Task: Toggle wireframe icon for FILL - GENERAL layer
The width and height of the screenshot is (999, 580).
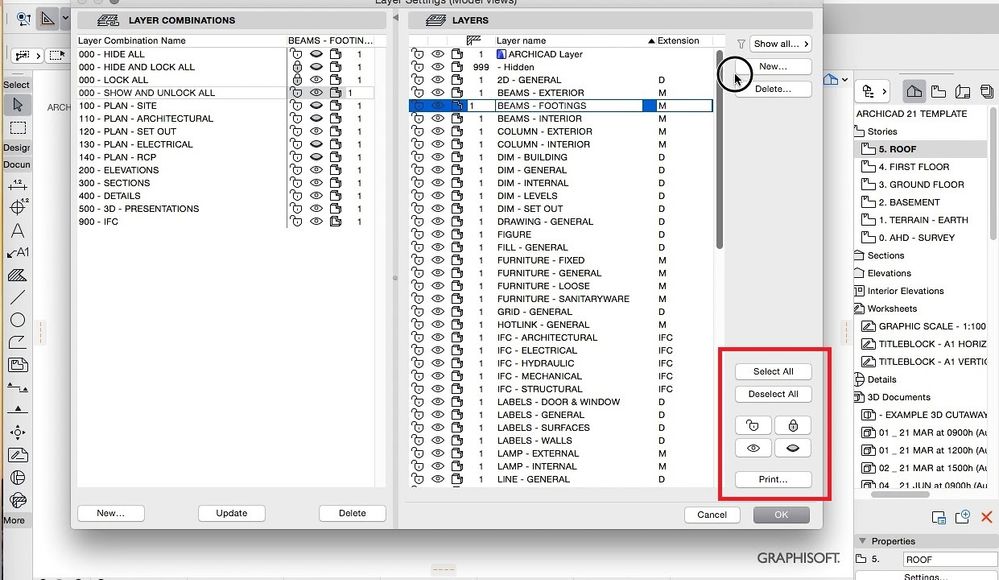Action: pyautogui.click(x=457, y=247)
